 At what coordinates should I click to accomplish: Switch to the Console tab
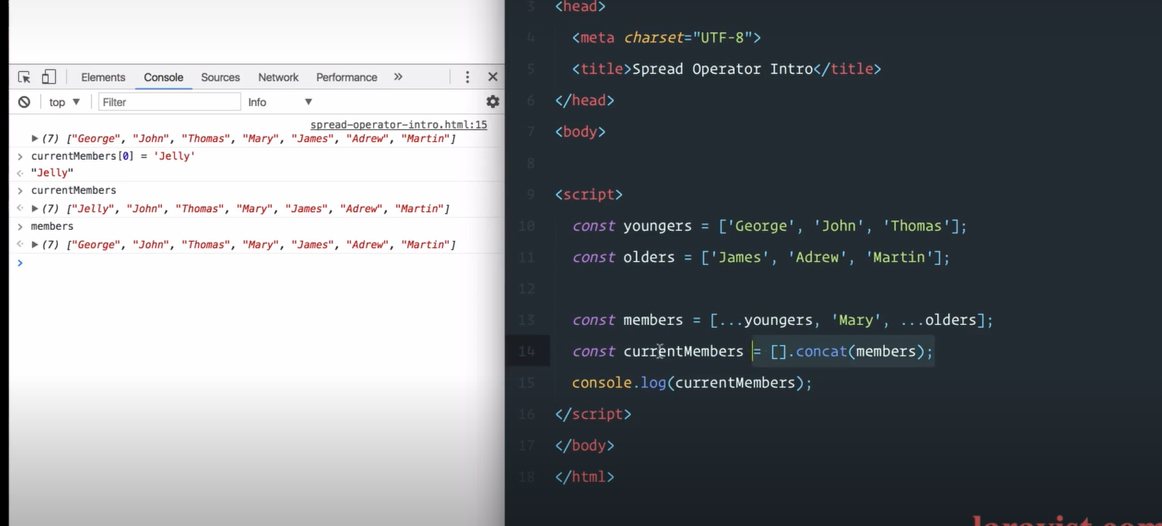(x=163, y=77)
